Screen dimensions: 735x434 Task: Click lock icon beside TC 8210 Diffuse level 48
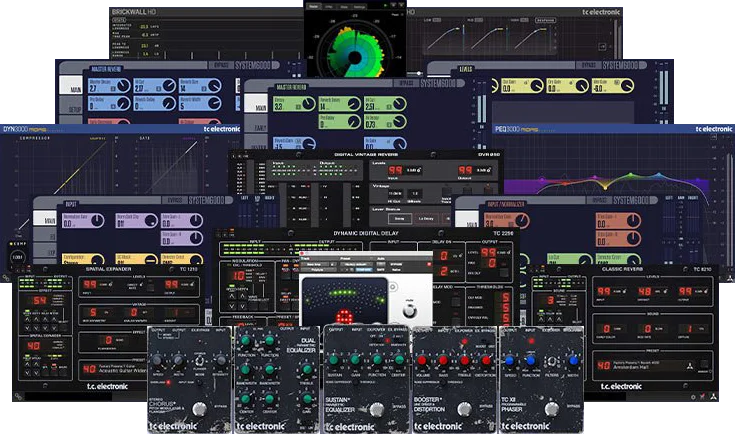(665, 291)
